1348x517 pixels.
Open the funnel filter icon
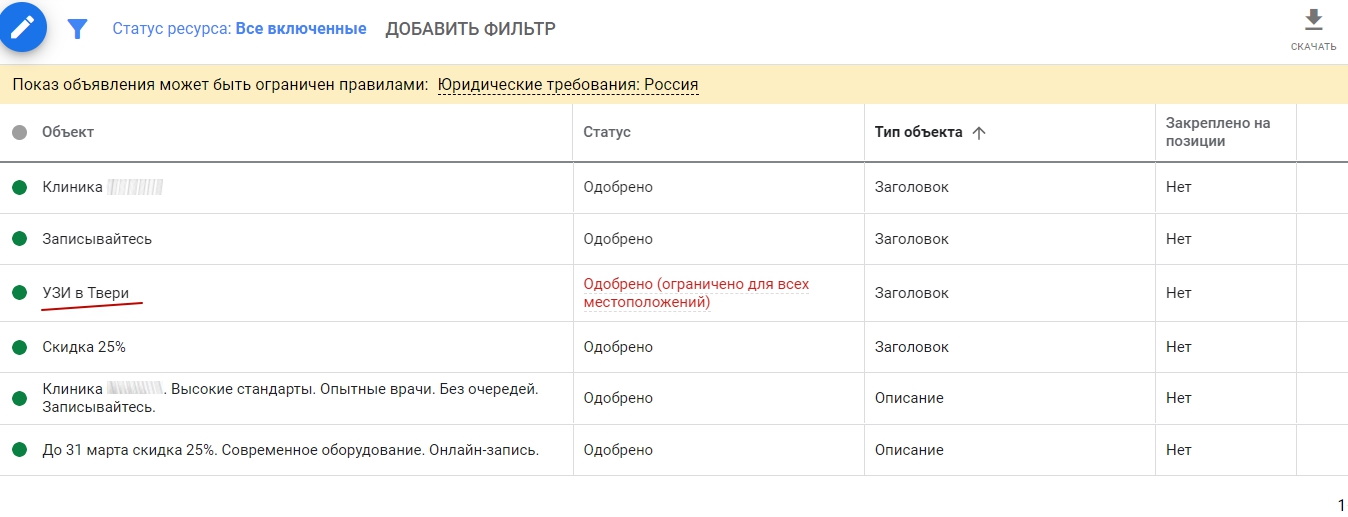pyautogui.click(x=77, y=29)
